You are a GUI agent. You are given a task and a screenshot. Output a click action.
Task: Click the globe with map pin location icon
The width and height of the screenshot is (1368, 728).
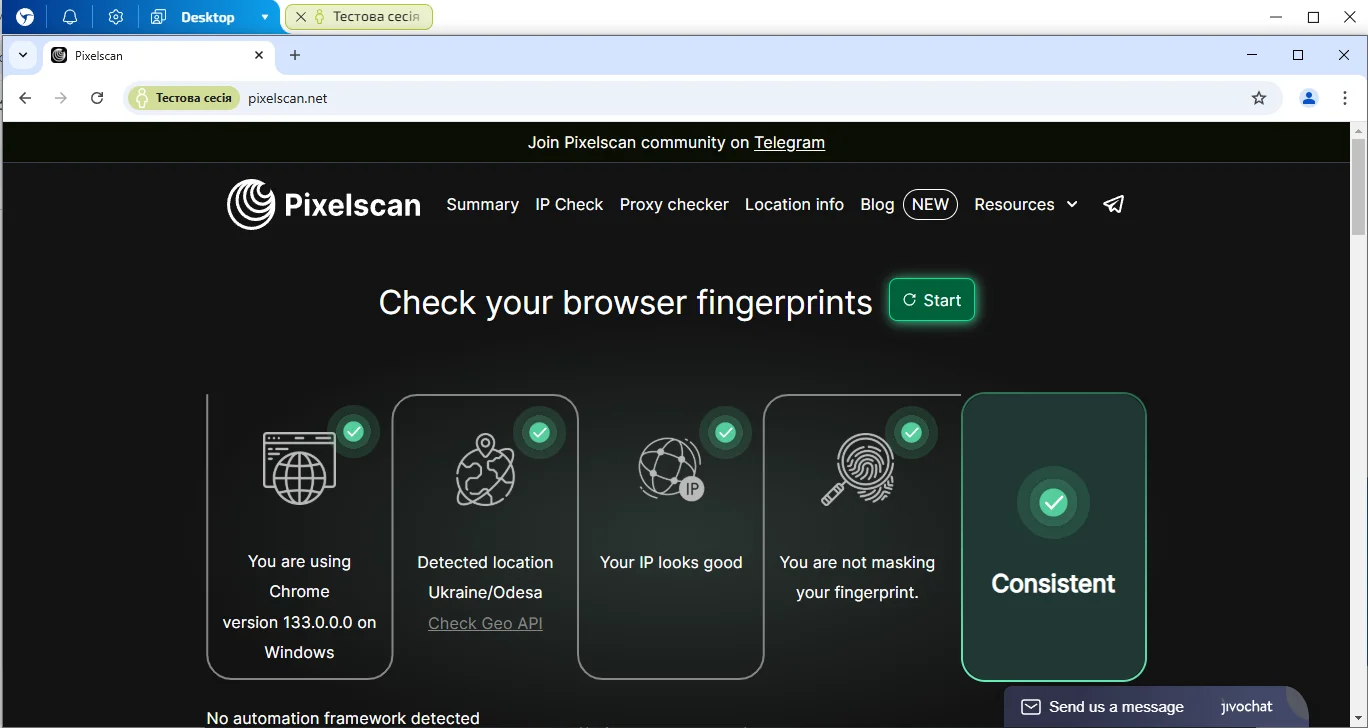485,470
